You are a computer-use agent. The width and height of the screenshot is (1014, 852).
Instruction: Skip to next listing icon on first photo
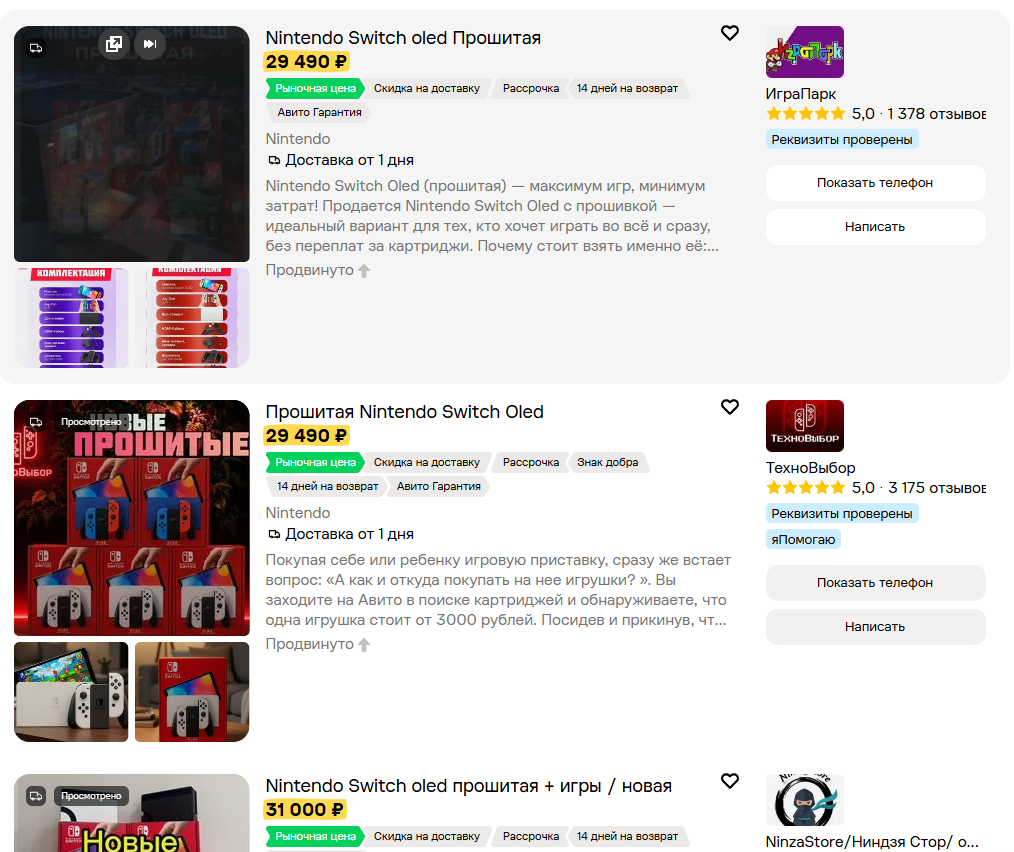[x=150, y=44]
